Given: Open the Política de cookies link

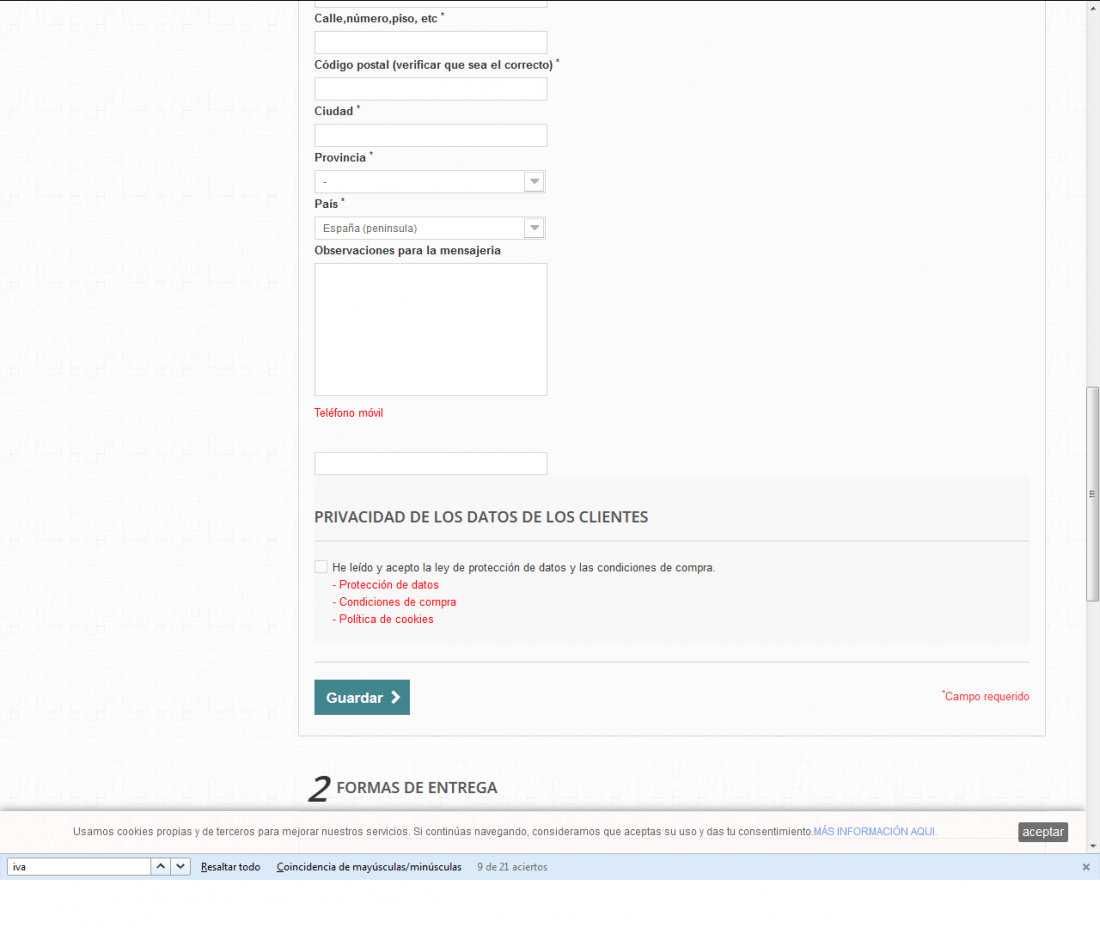Looking at the screenshot, I should [387, 619].
